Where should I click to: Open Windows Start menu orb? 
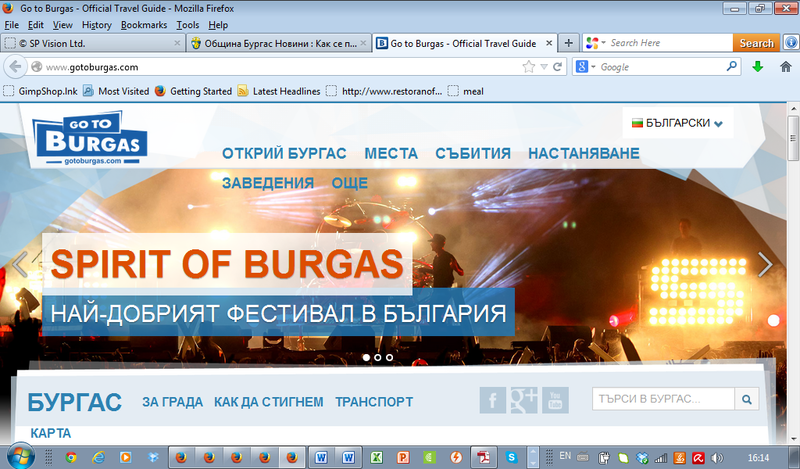(20, 456)
